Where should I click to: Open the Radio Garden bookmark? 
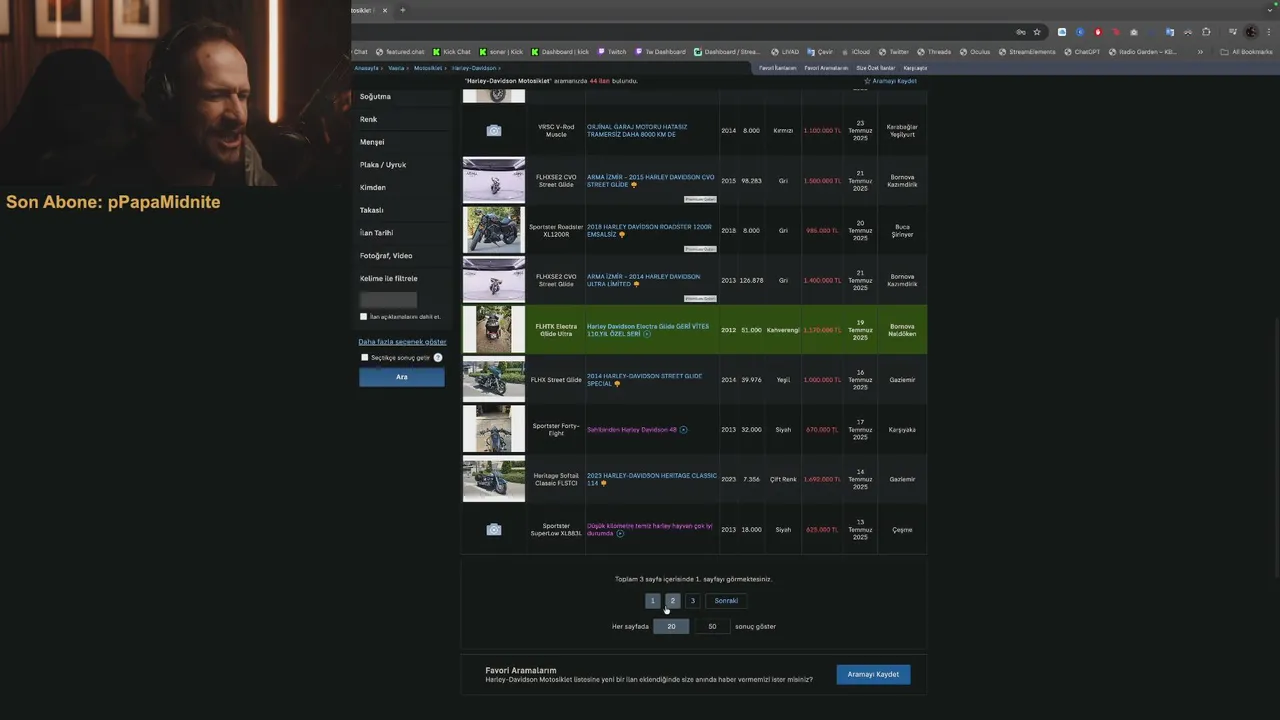[x=1143, y=52]
